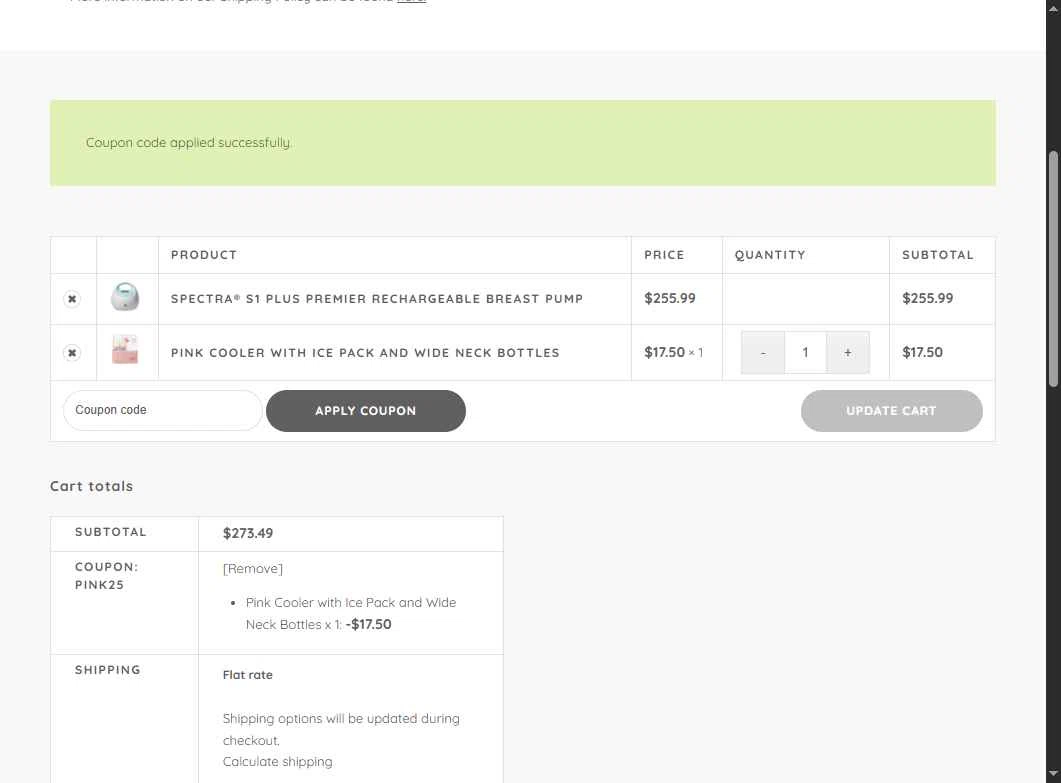Viewport: 1061px width, 783px height.
Task: Click into the Coupon code field
Action: pyautogui.click(x=162, y=410)
